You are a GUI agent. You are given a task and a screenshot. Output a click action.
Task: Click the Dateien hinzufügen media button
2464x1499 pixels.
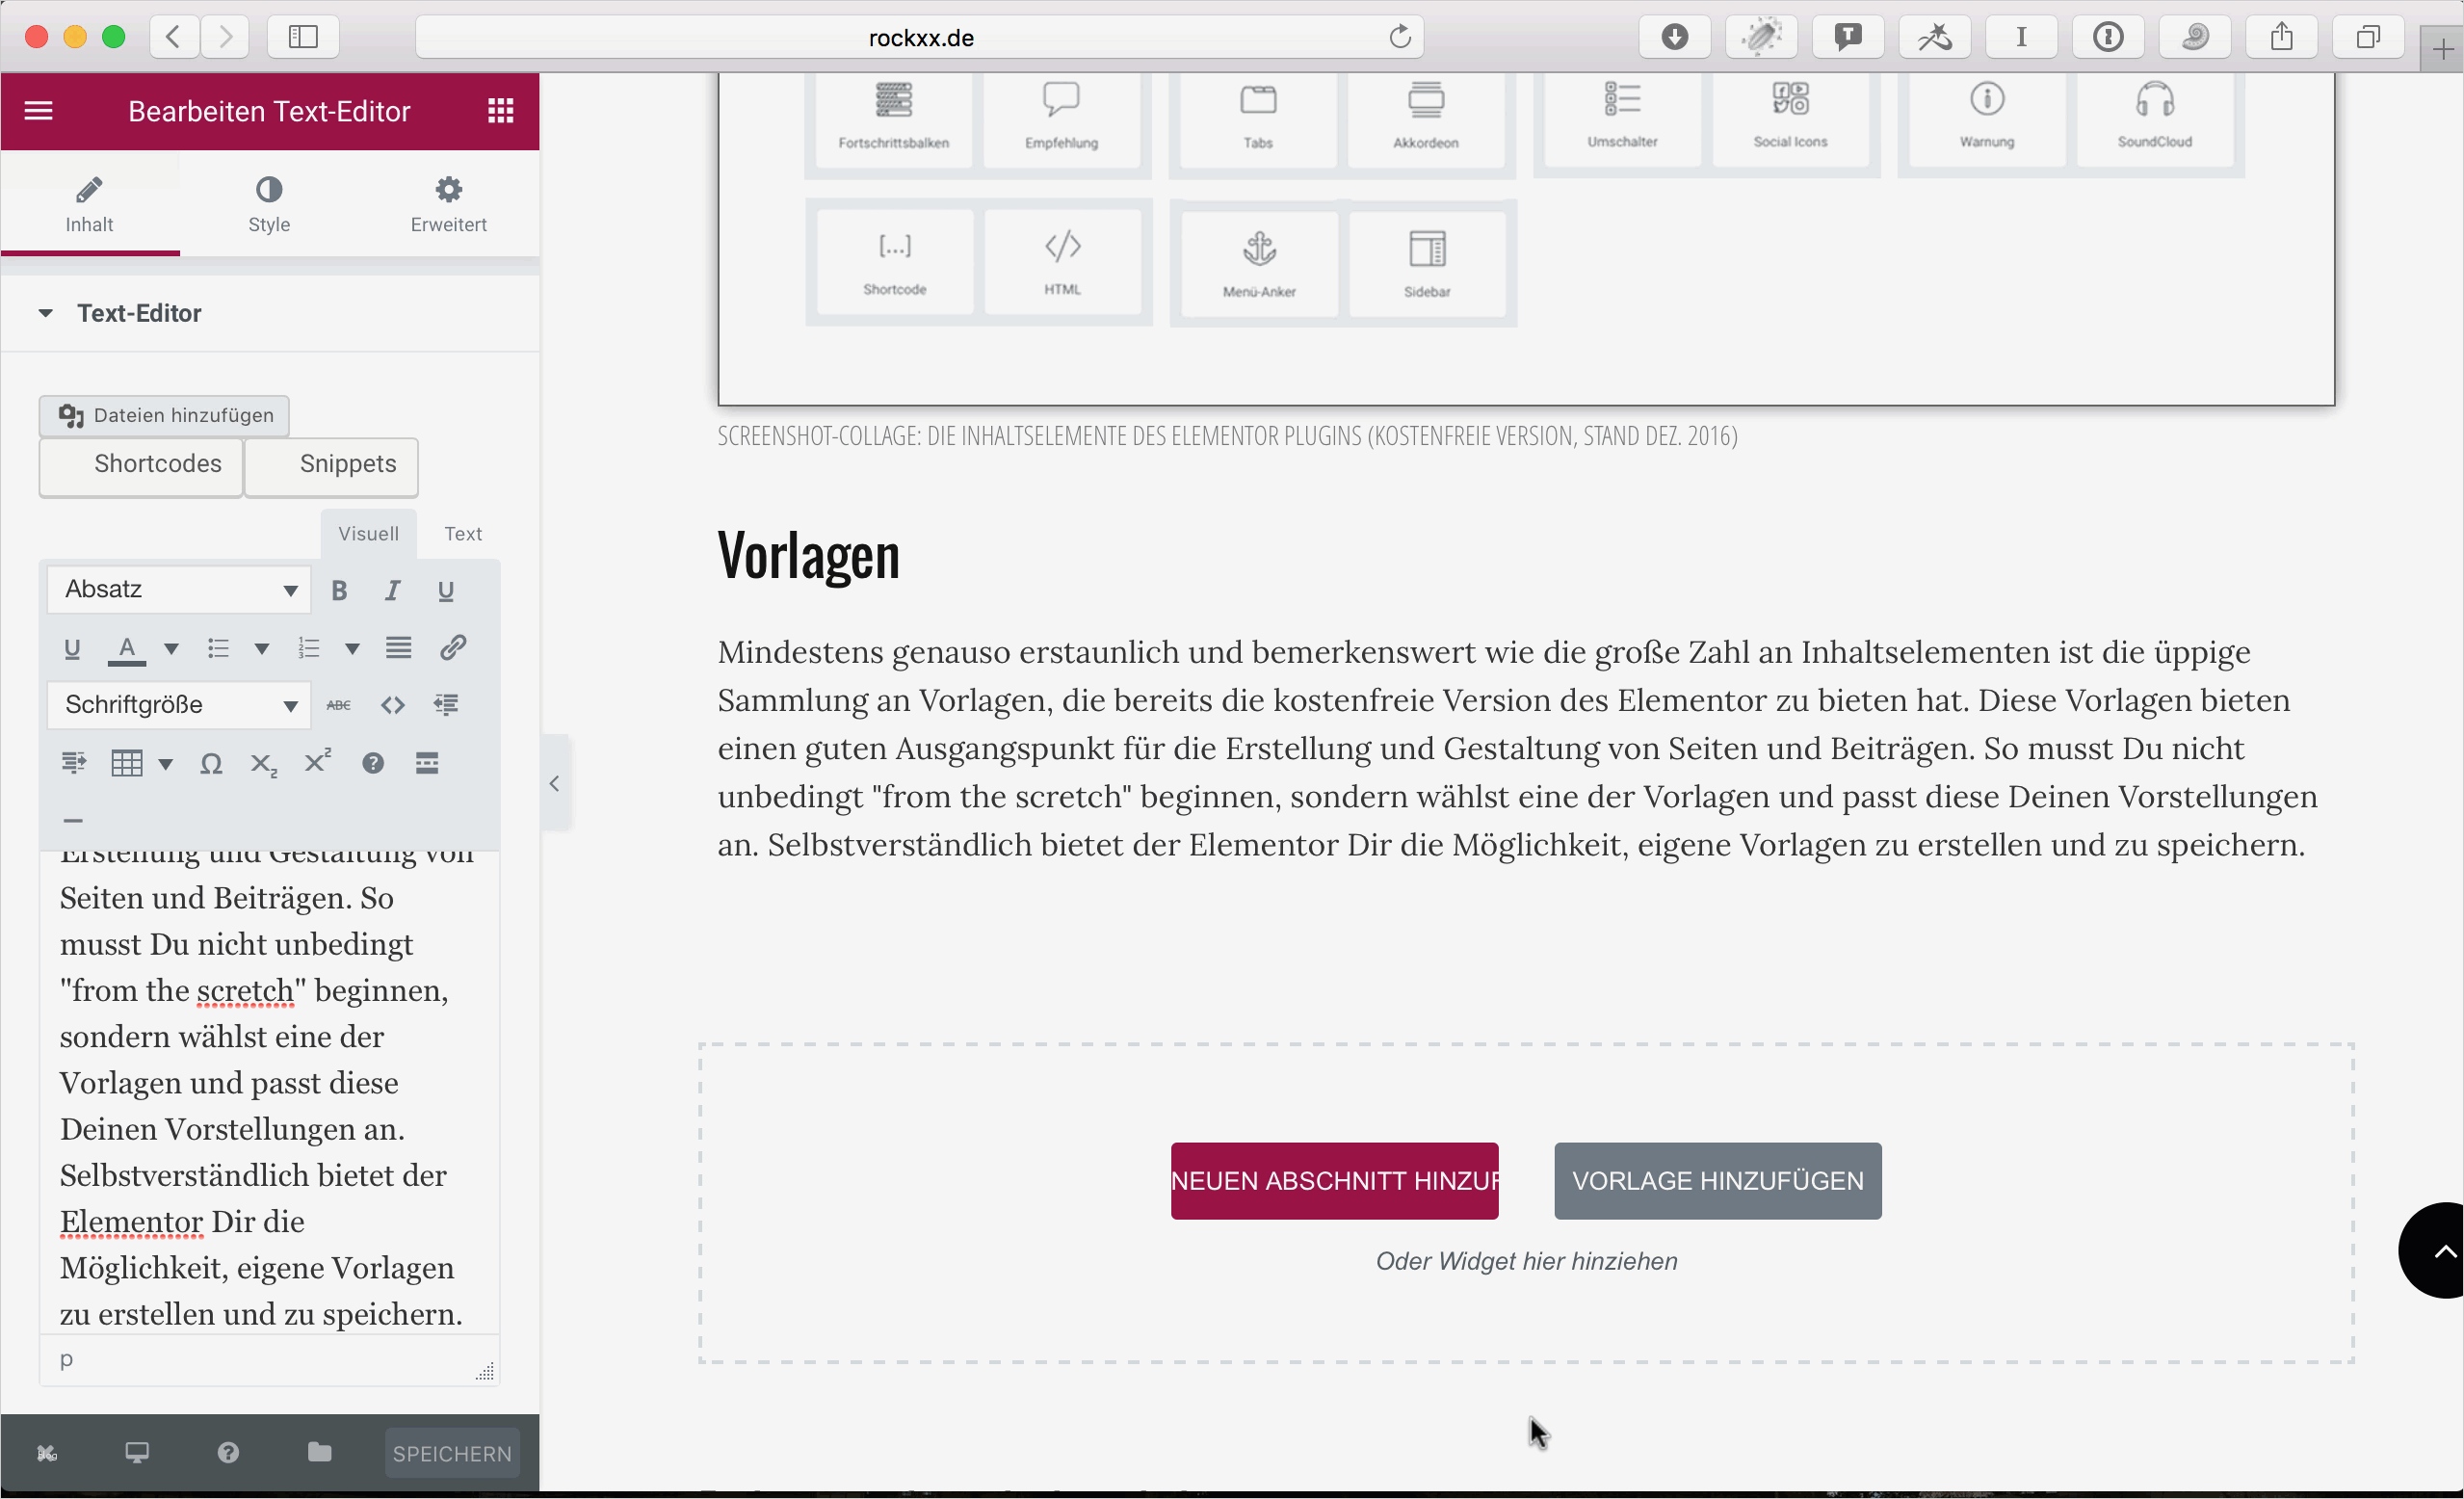(164, 415)
